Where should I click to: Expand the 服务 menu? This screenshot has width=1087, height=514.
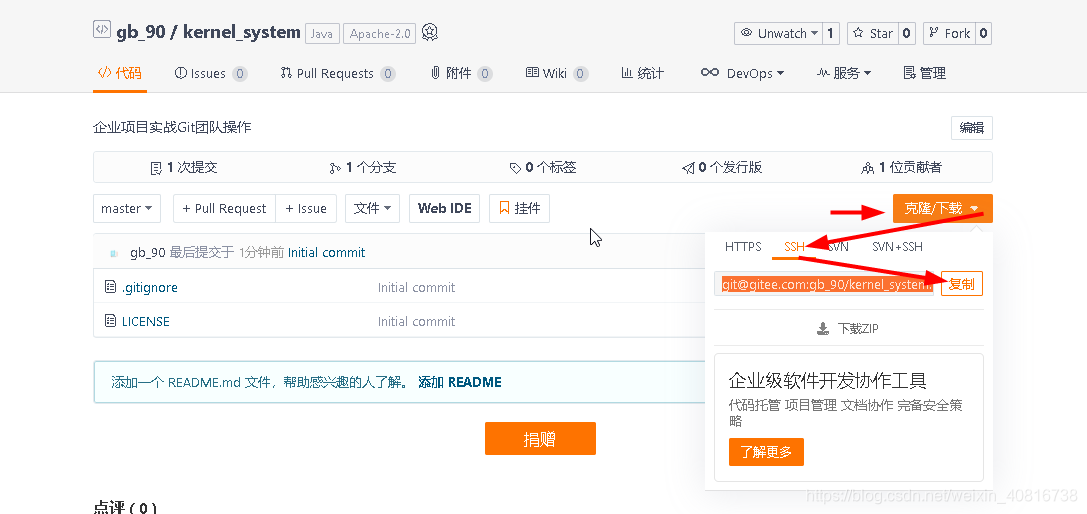click(844, 73)
